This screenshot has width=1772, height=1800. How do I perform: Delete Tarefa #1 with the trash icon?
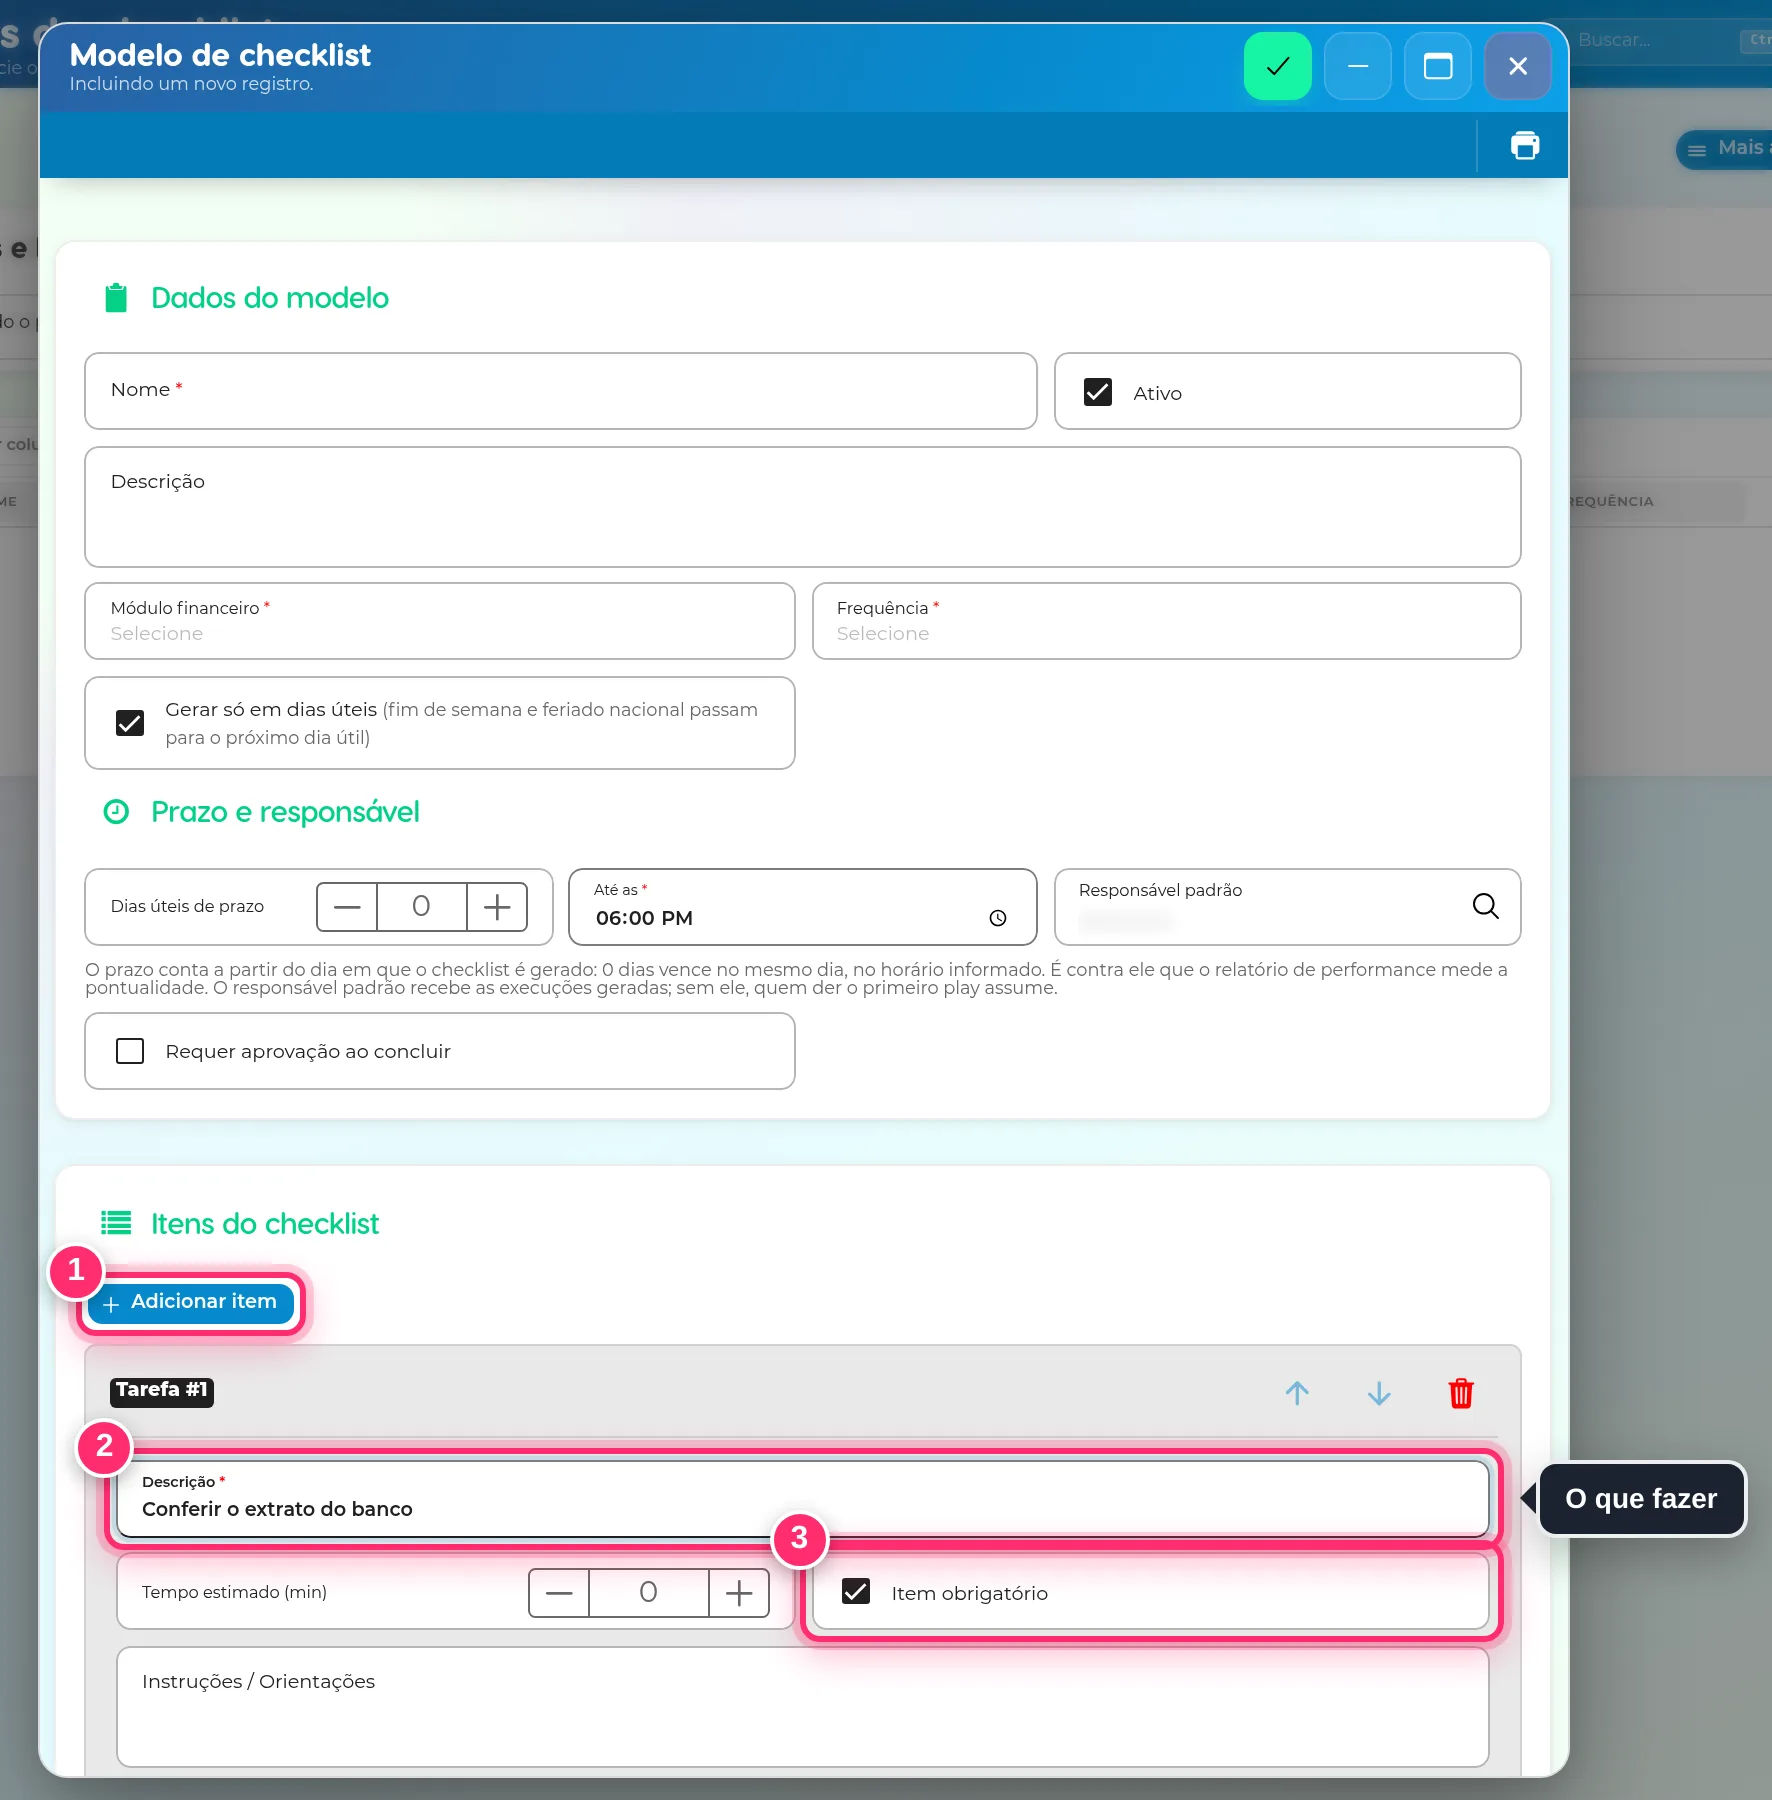[1461, 1393]
